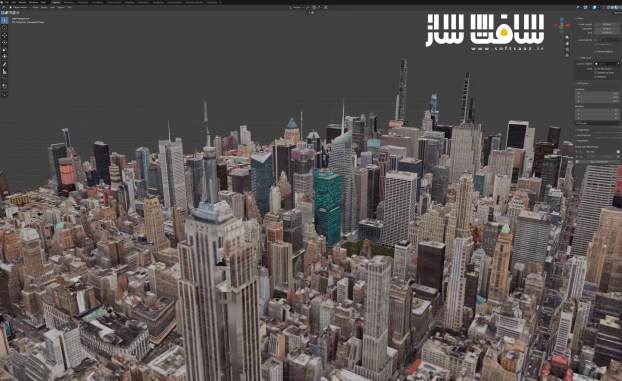Viewport: 622px width, 381px height.
Task: Activate the Rotate tool
Action: coord(4,43)
